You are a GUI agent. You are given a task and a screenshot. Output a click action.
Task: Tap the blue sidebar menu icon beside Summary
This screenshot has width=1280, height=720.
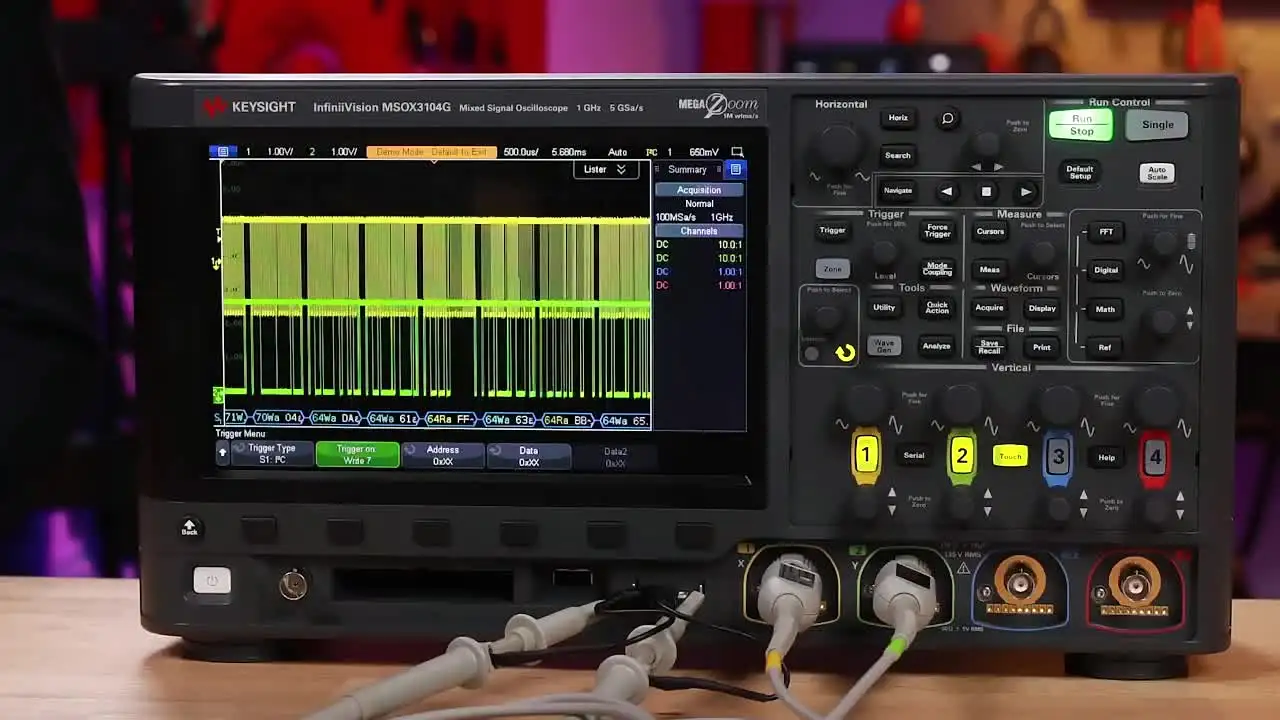click(736, 169)
